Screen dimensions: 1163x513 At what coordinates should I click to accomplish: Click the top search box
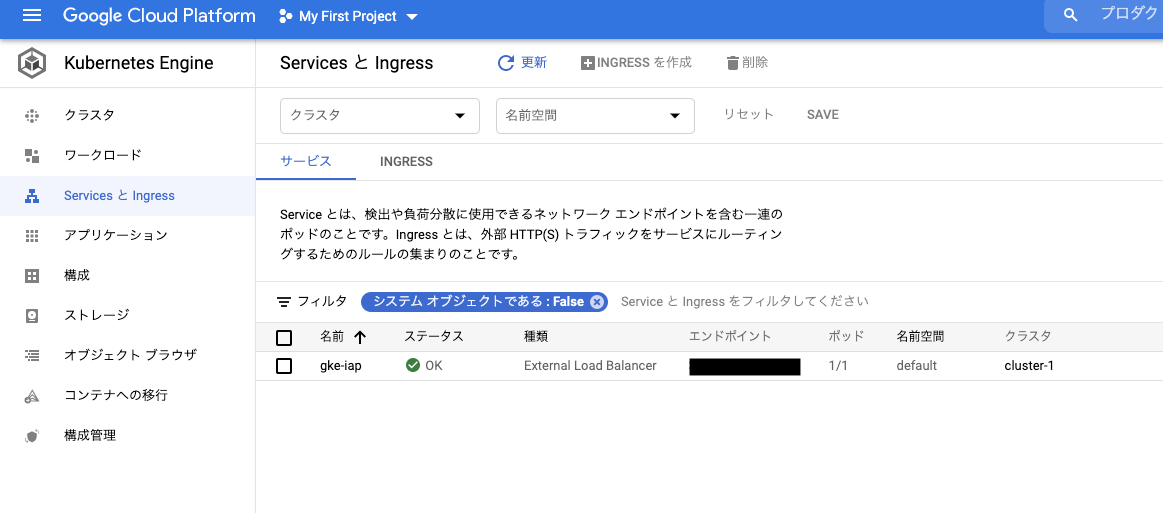coord(1105,16)
